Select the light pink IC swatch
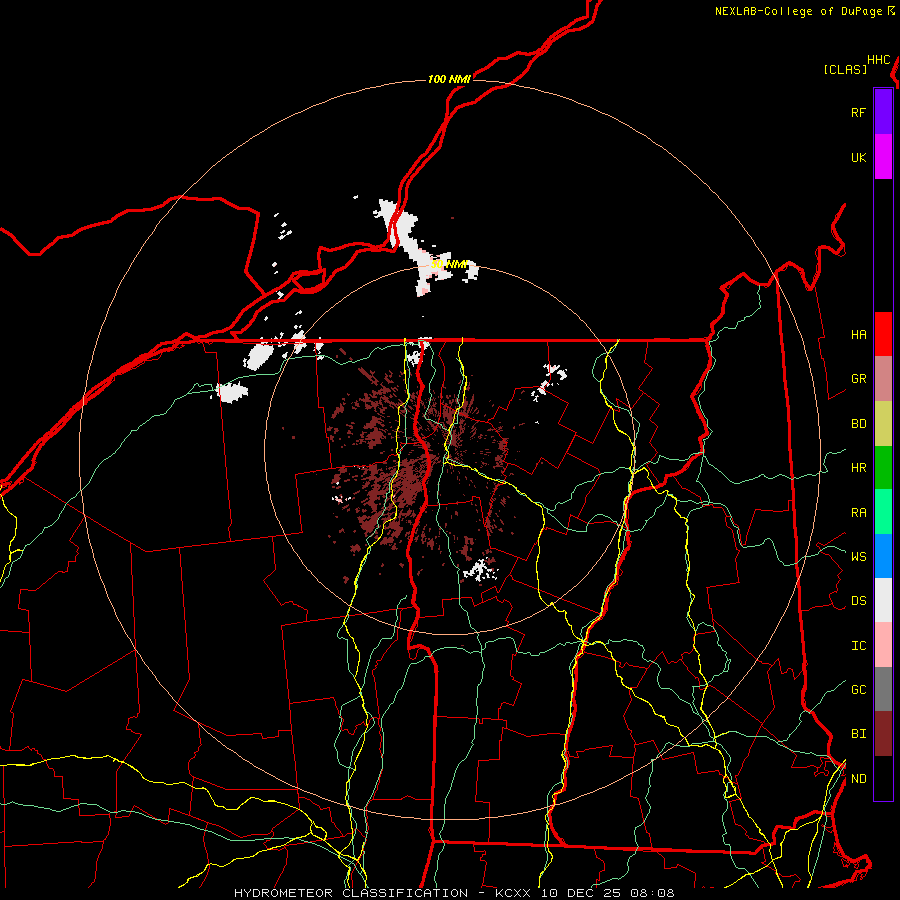This screenshot has height=900, width=900. 883,645
